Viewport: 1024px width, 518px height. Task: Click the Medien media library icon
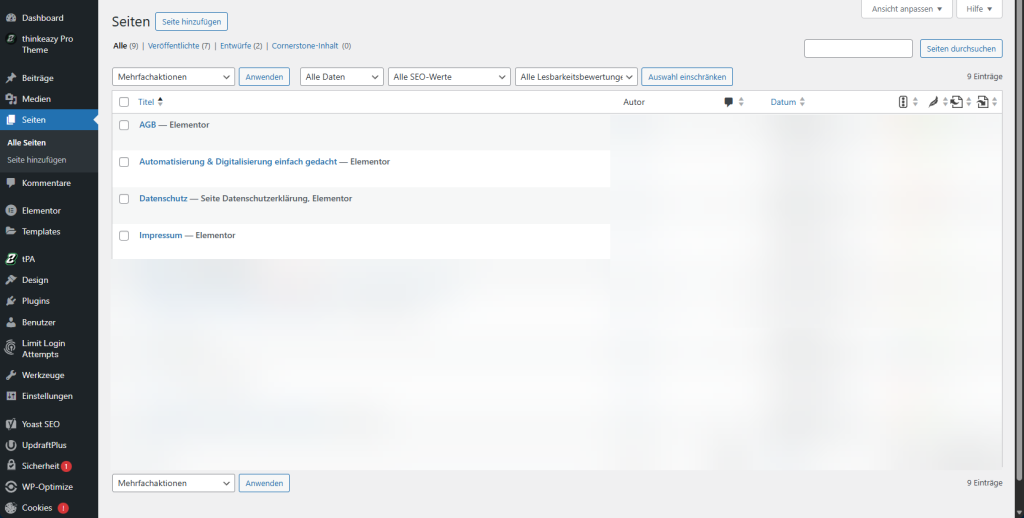click(x=11, y=99)
